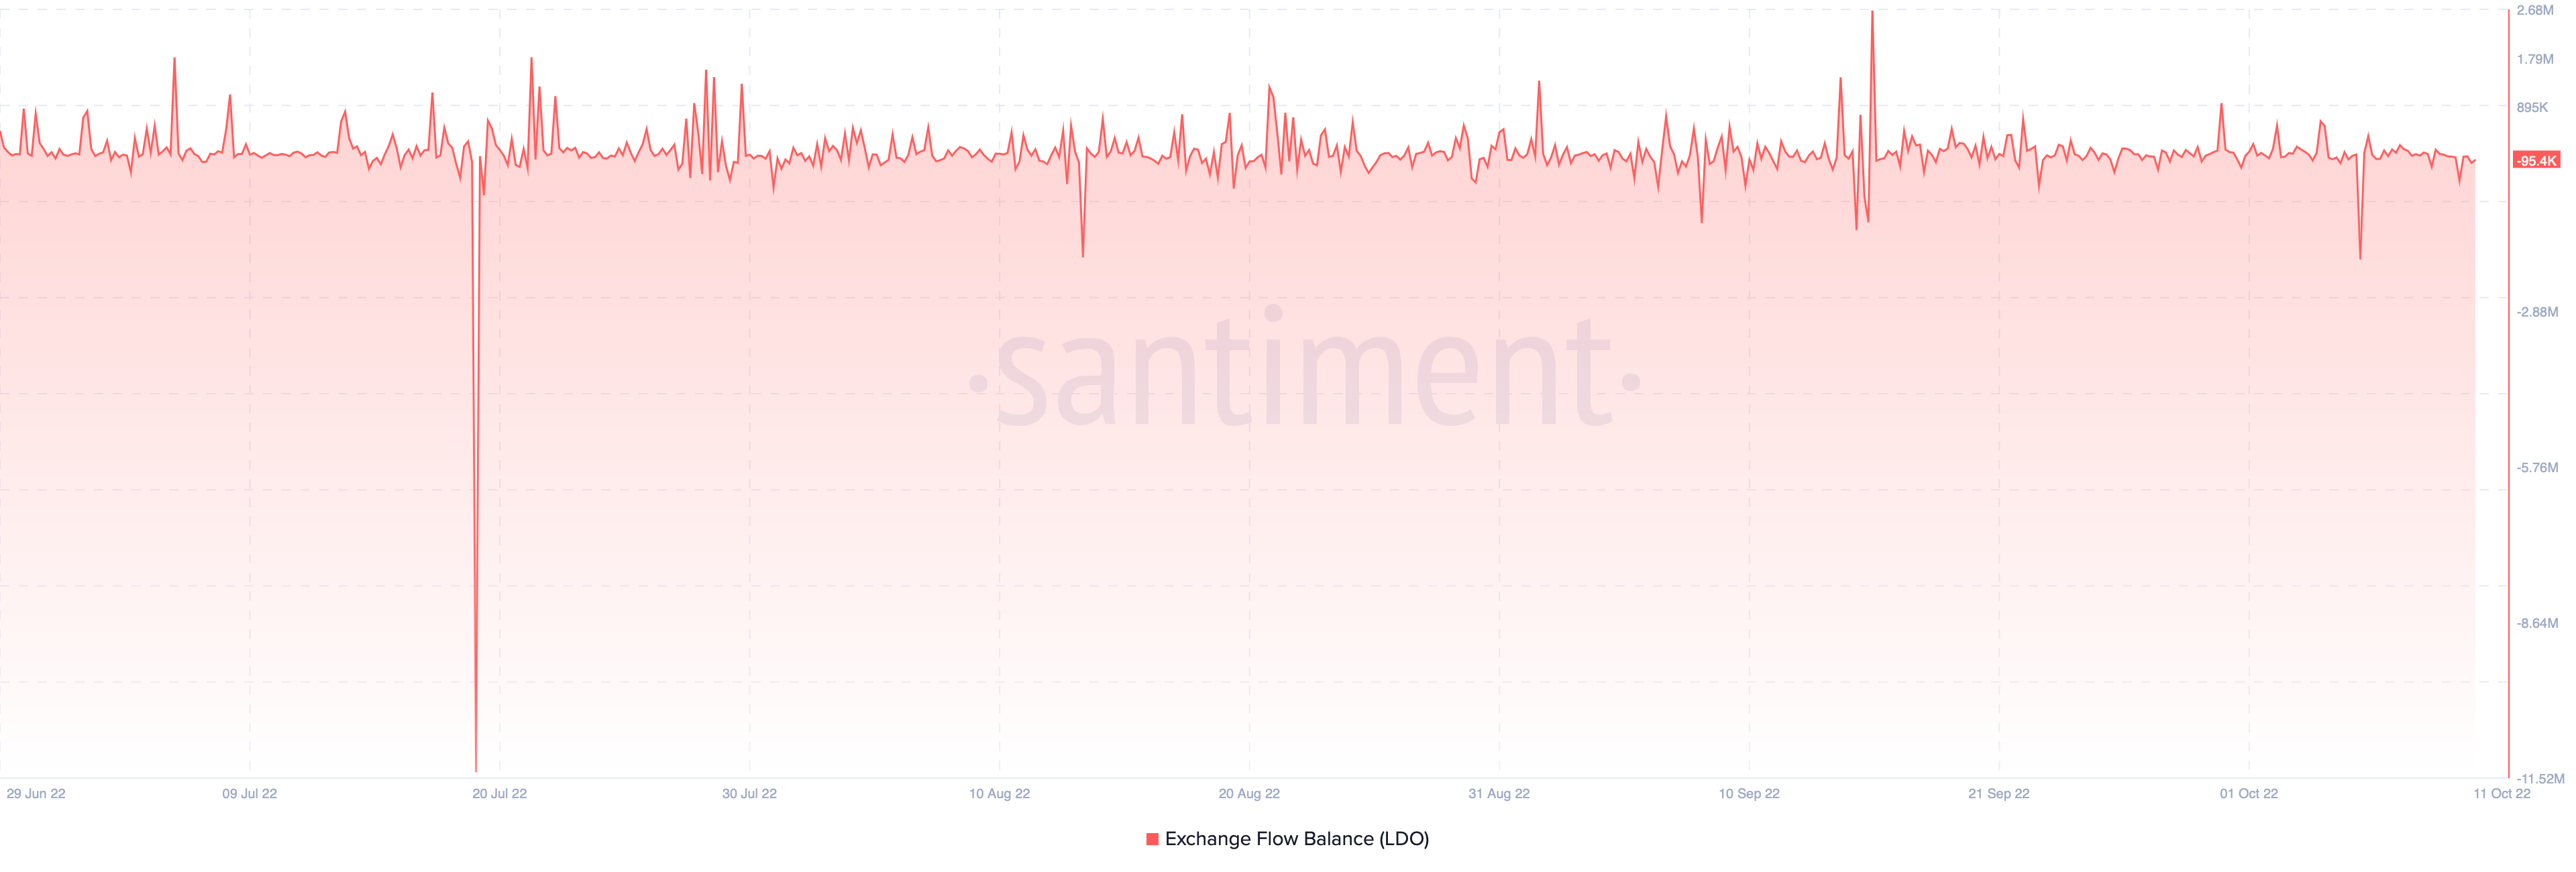Click the 11 Oct 22 date label
This screenshot has height=872, width=2576.
pyautogui.click(x=2502, y=793)
